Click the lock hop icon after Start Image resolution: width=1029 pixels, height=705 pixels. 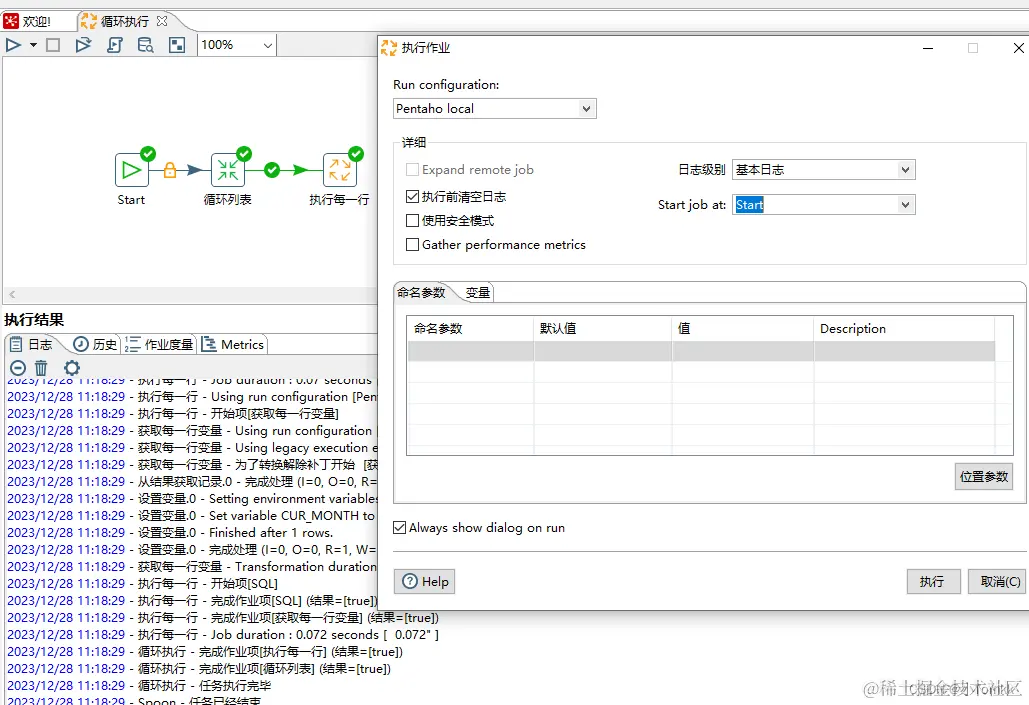(x=170, y=170)
